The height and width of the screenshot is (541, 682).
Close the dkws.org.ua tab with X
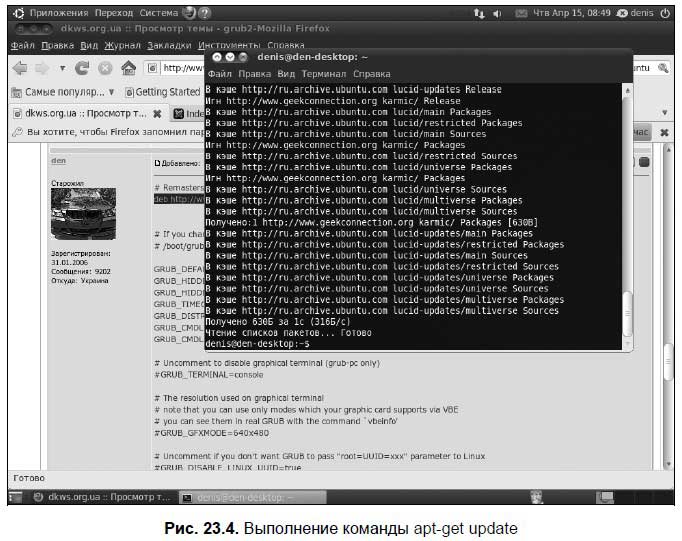(157, 114)
